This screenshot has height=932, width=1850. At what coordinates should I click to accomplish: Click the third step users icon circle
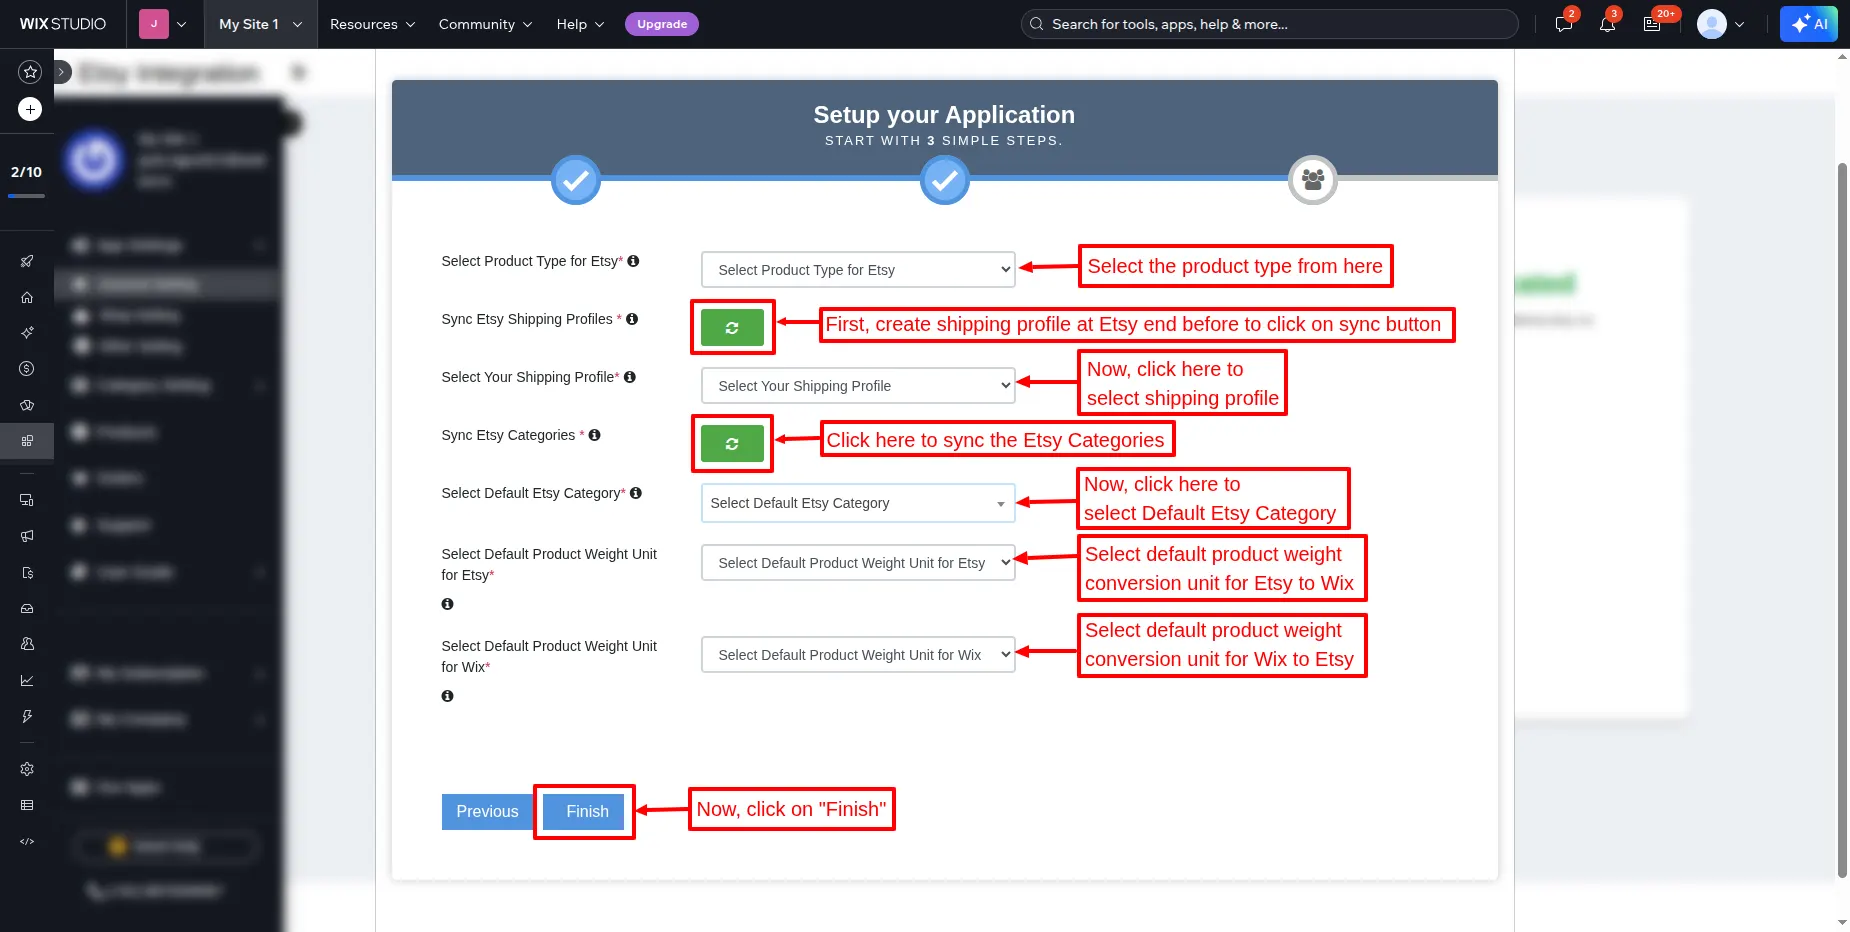(1313, 180)
